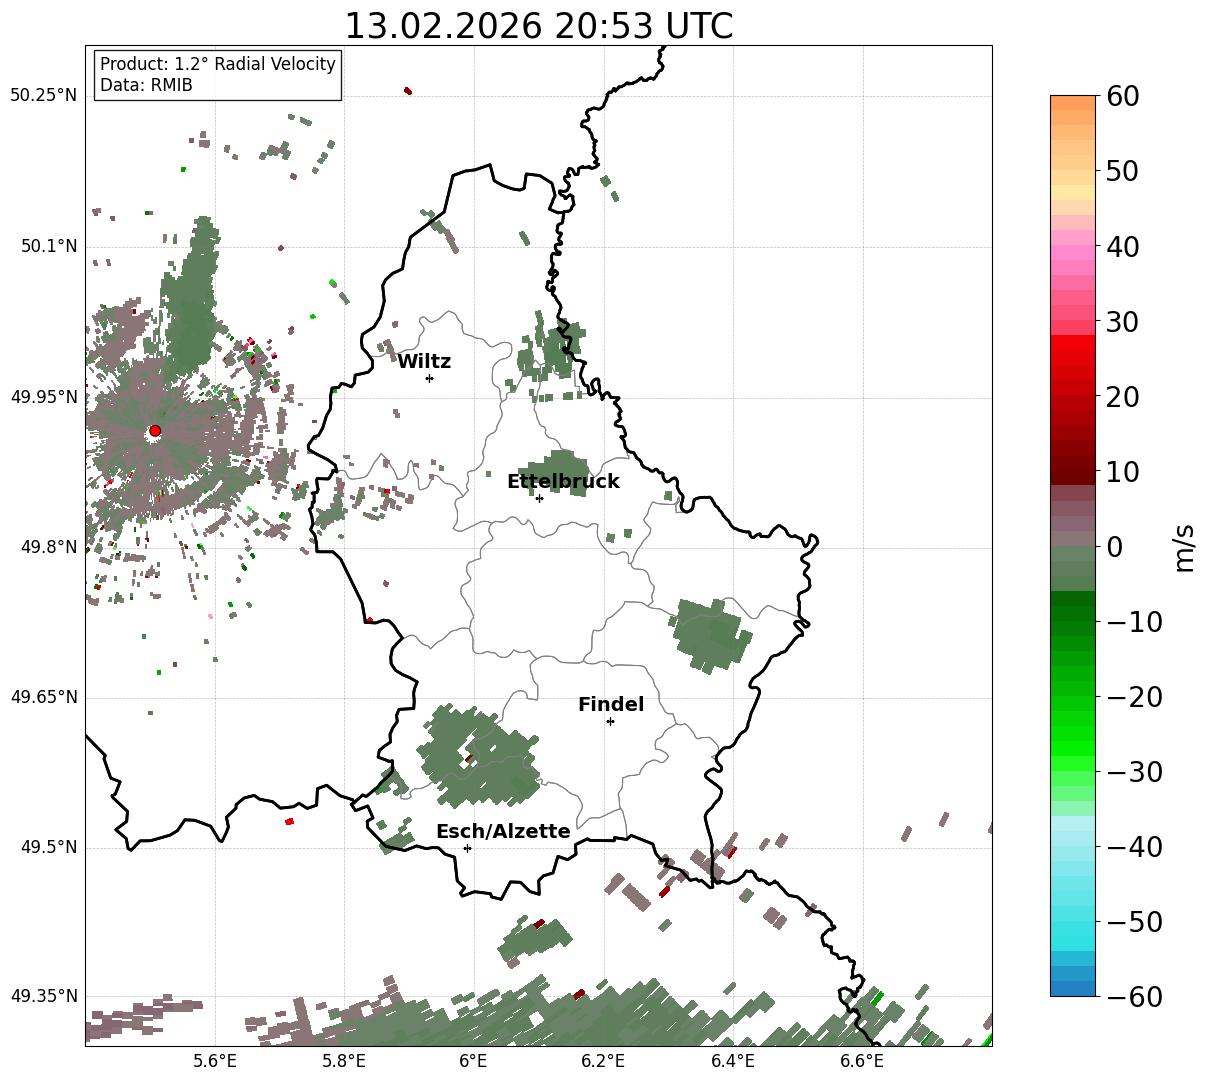Click the colorbar value 50
The image size is (1207, 1081).
[1123, 171]
